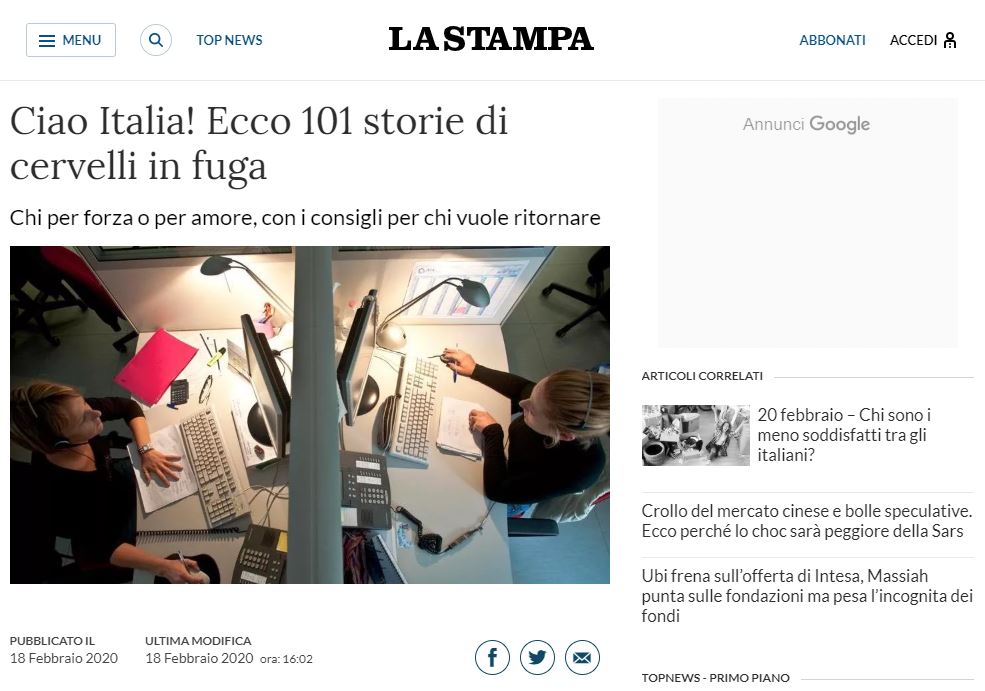Click the TOPNEWS - PRIMO PIANO heading

[x=716, y=678]
